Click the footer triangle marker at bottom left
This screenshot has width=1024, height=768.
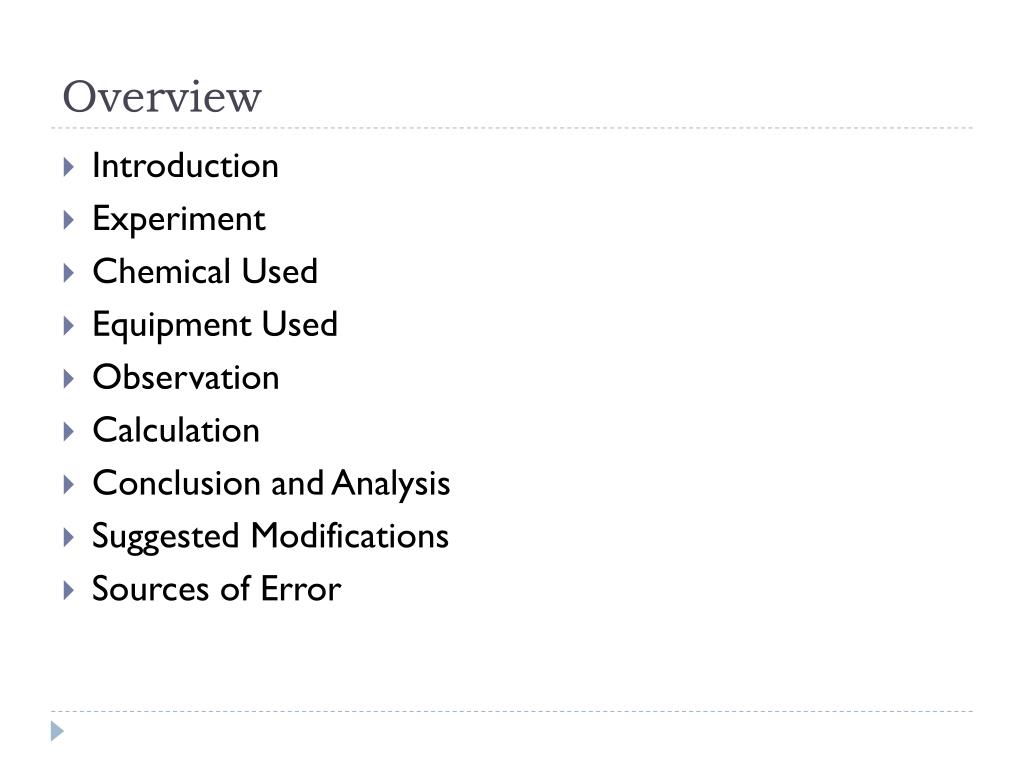point(57,731)
